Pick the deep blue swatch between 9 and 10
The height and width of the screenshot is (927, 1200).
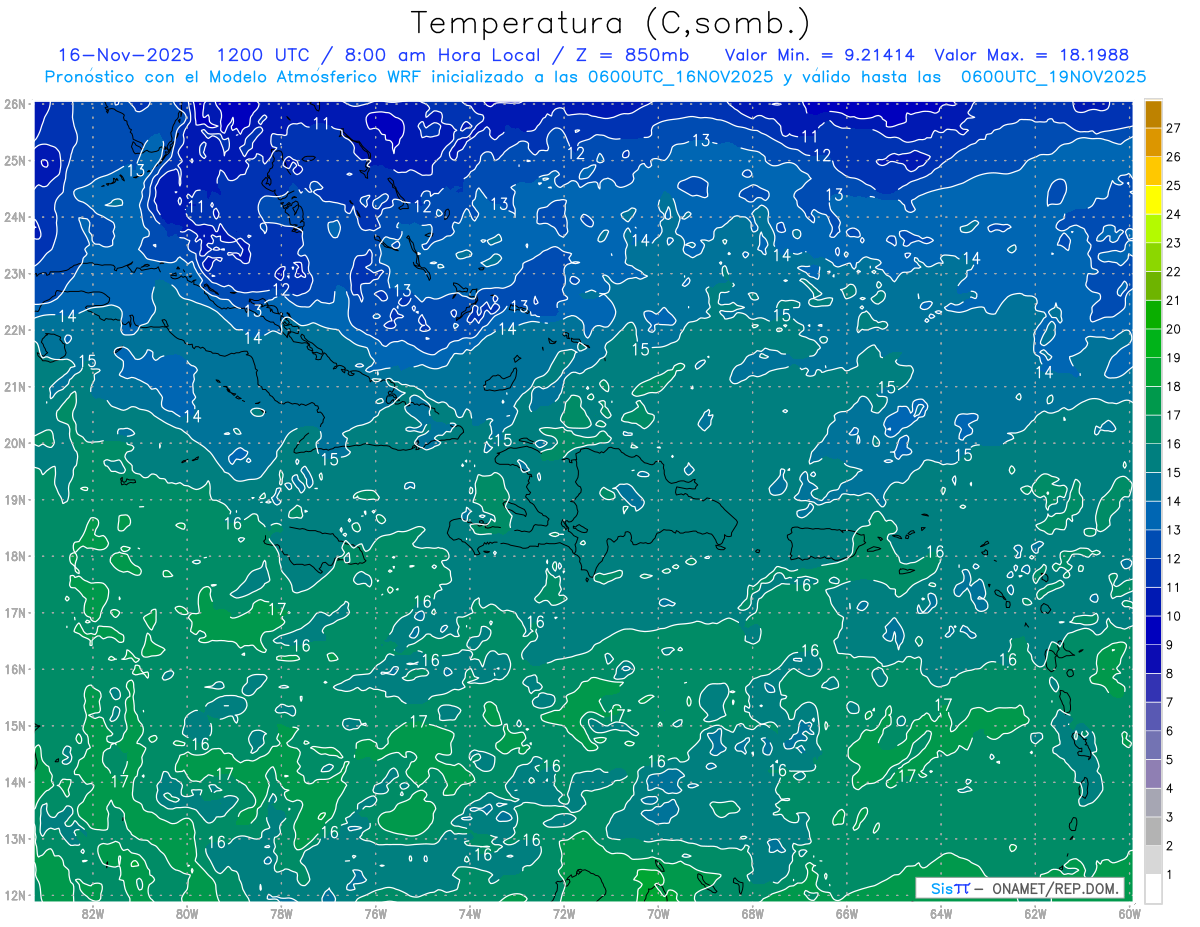pos(1153,631)
